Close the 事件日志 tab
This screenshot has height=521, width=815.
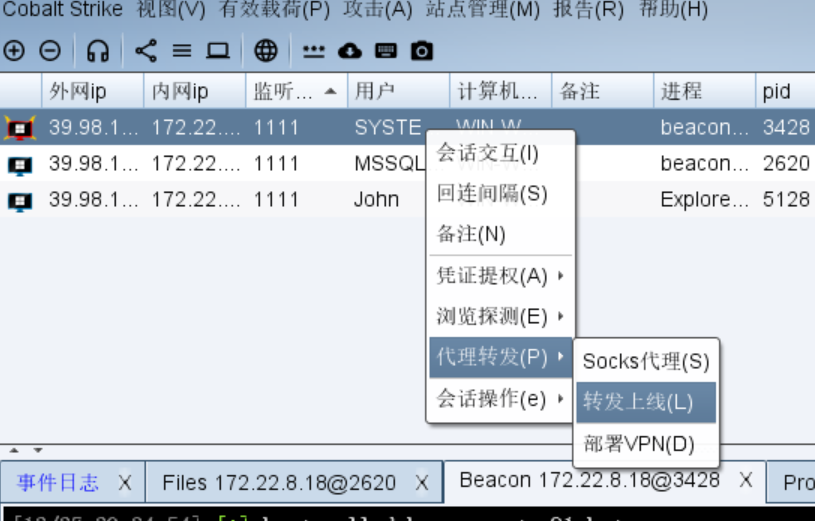click(125, 483)
